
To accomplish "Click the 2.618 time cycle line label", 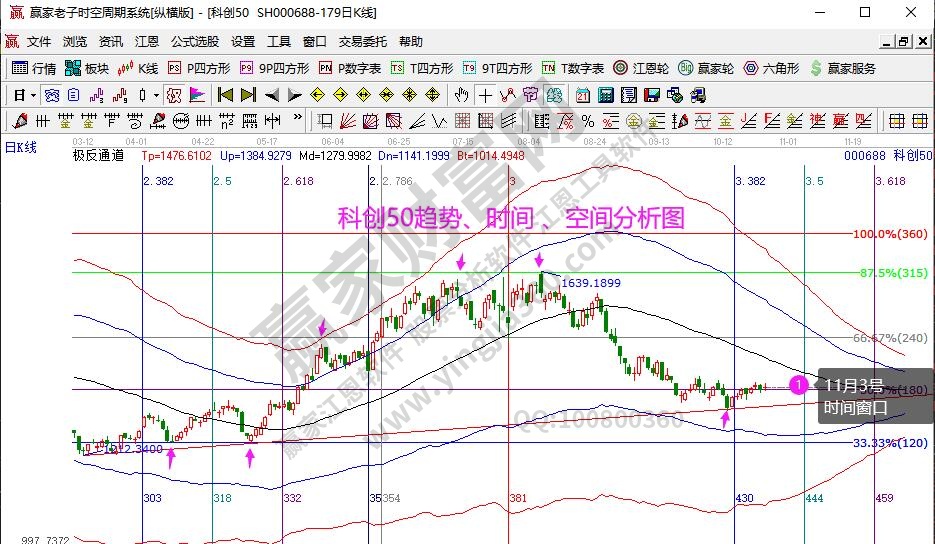I will [x=298, y=181].
